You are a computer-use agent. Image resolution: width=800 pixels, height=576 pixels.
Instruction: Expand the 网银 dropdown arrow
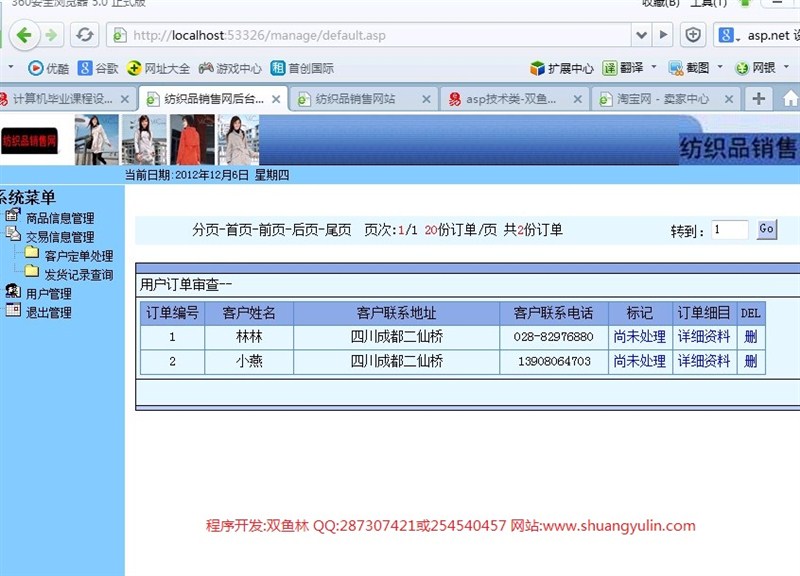point(786,67)
